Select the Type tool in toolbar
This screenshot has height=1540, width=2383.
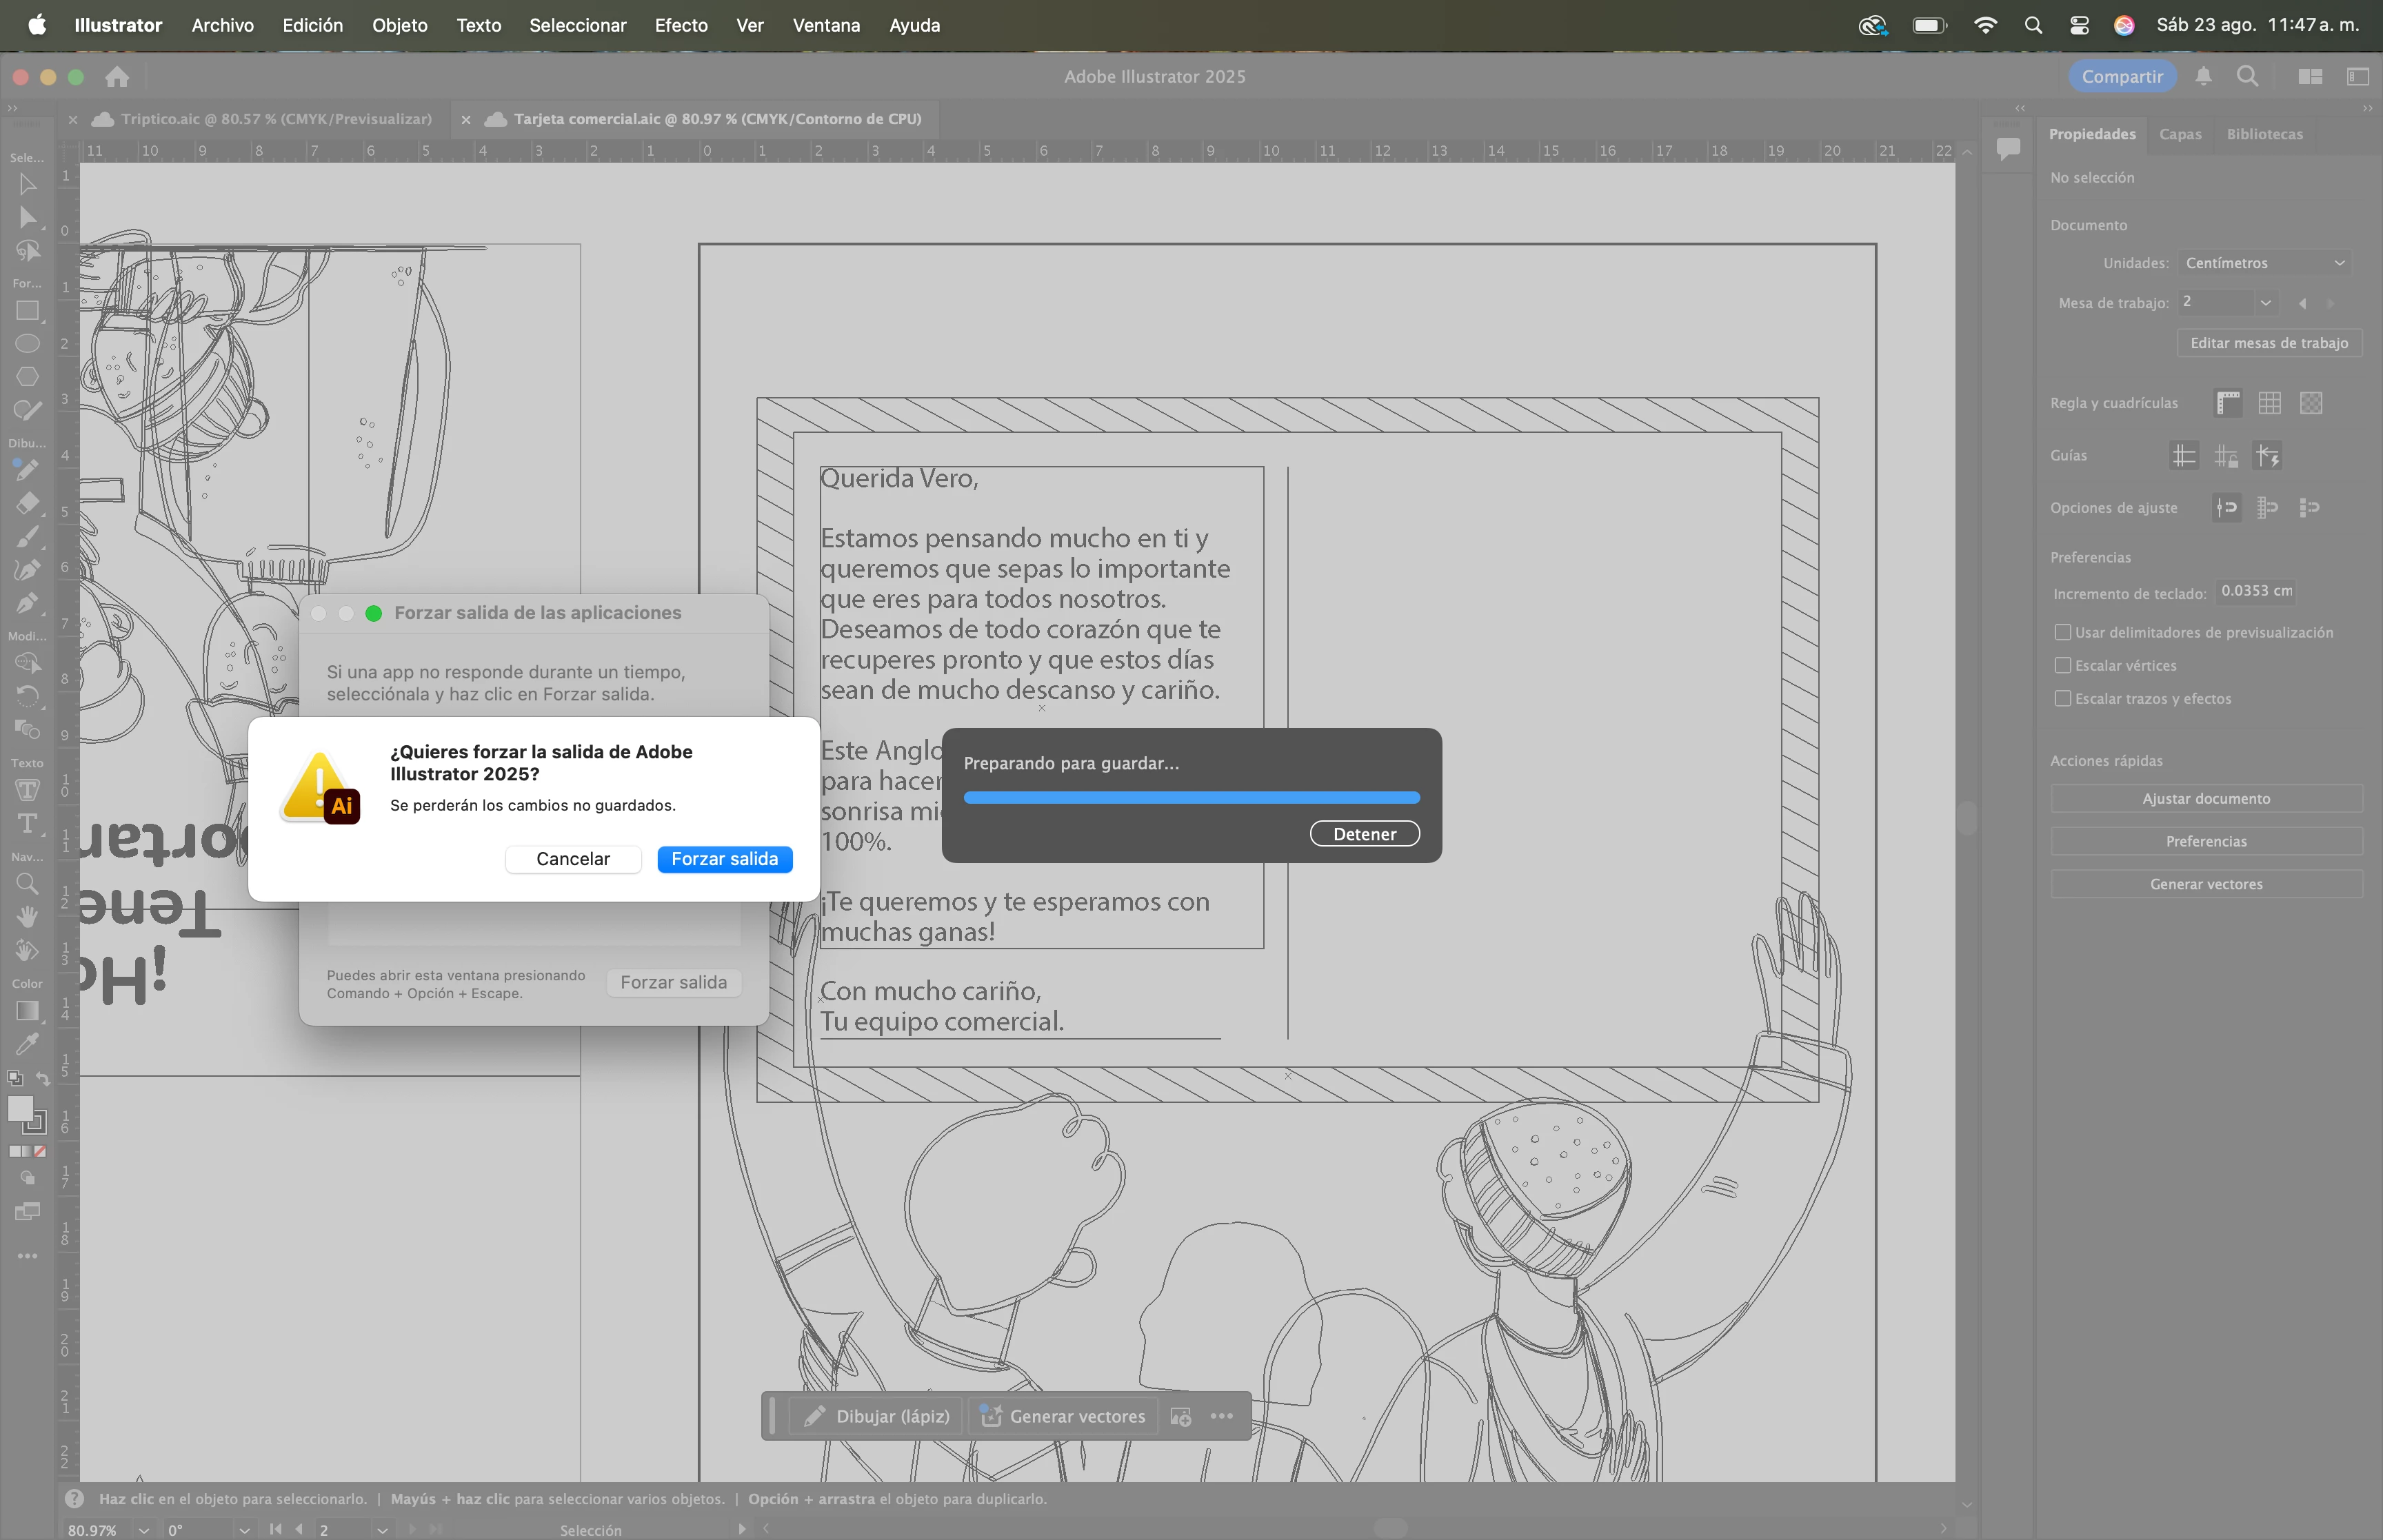(x=27, y=823)
